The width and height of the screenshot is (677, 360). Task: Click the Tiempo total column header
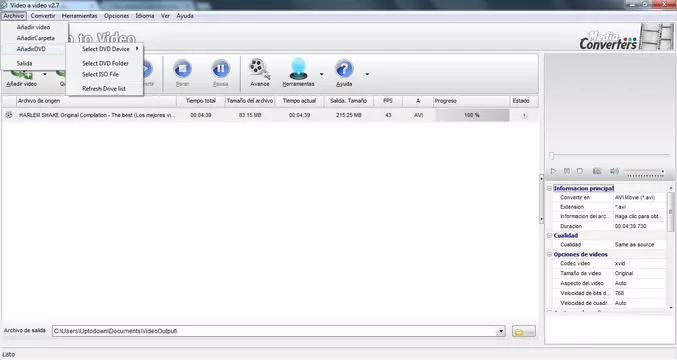click(201, 101)
